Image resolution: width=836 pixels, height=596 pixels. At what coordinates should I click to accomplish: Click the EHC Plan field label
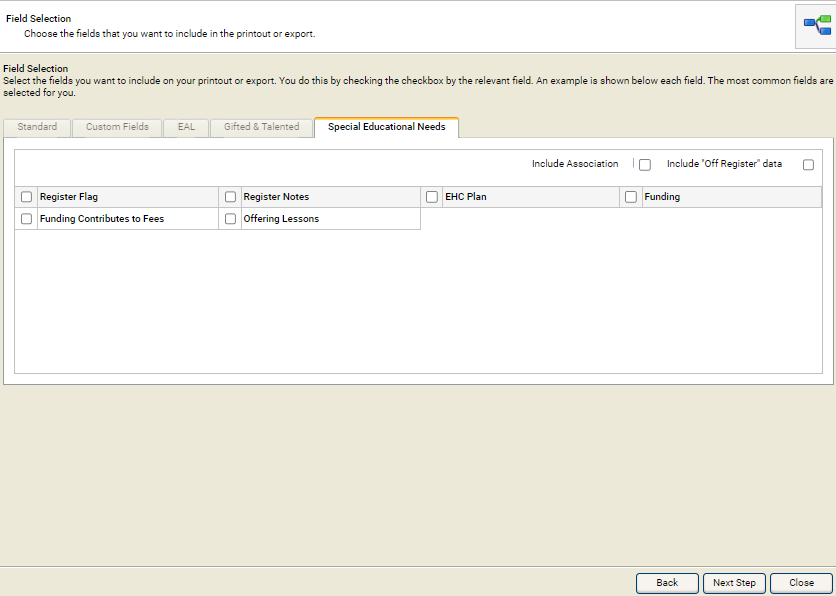pos(466,197)
